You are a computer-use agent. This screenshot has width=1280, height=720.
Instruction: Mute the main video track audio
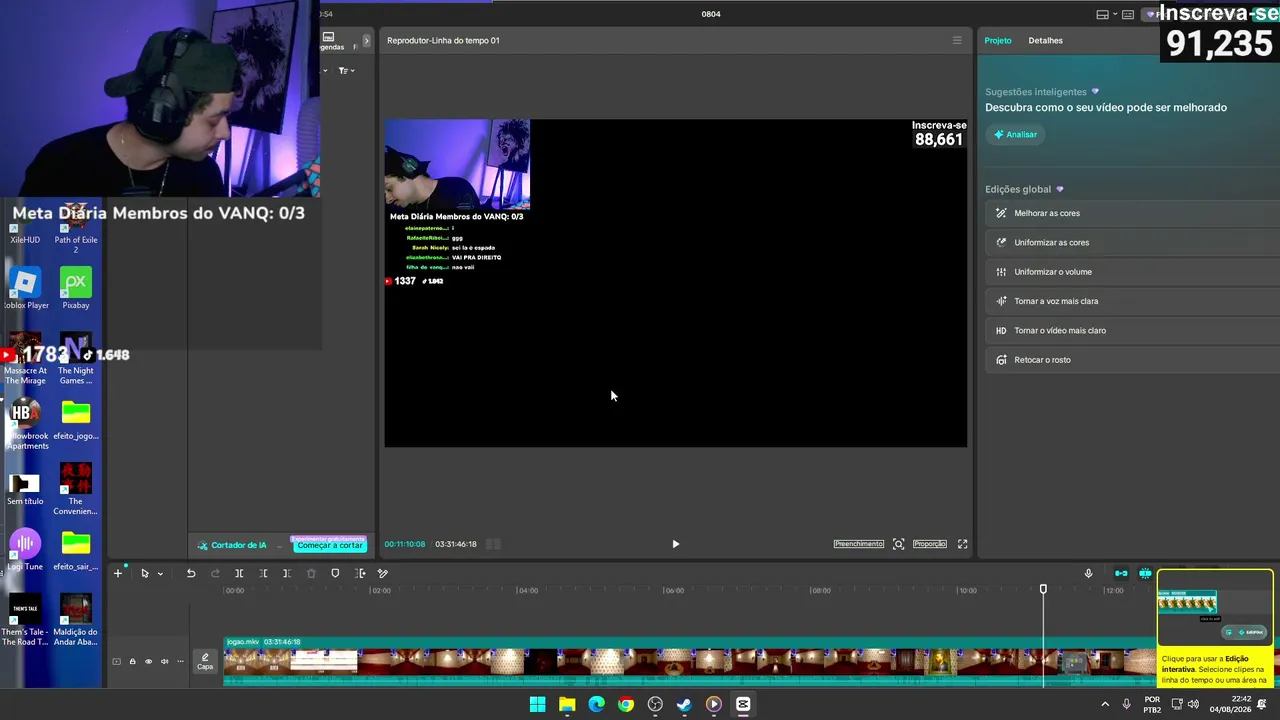tap(164, 661)
